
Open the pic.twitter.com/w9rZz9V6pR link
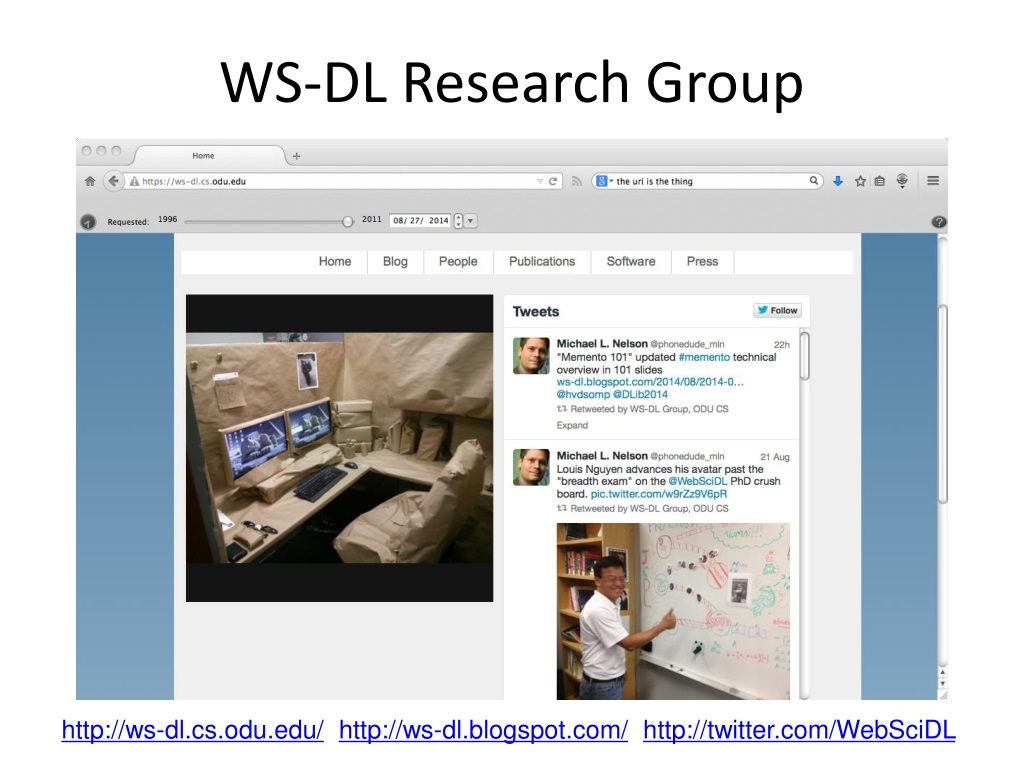click(659, 494)
